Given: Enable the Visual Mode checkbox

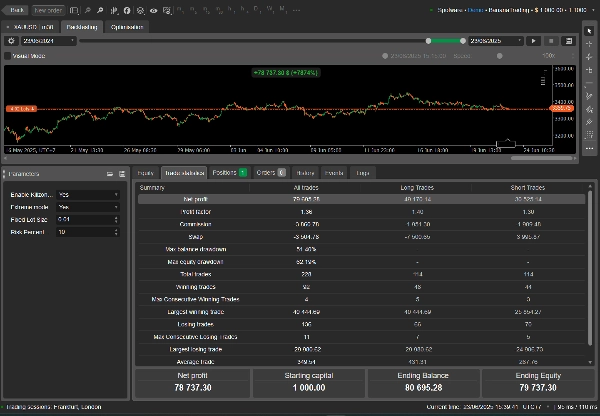Looking at the screenshot, I should 9,56.
